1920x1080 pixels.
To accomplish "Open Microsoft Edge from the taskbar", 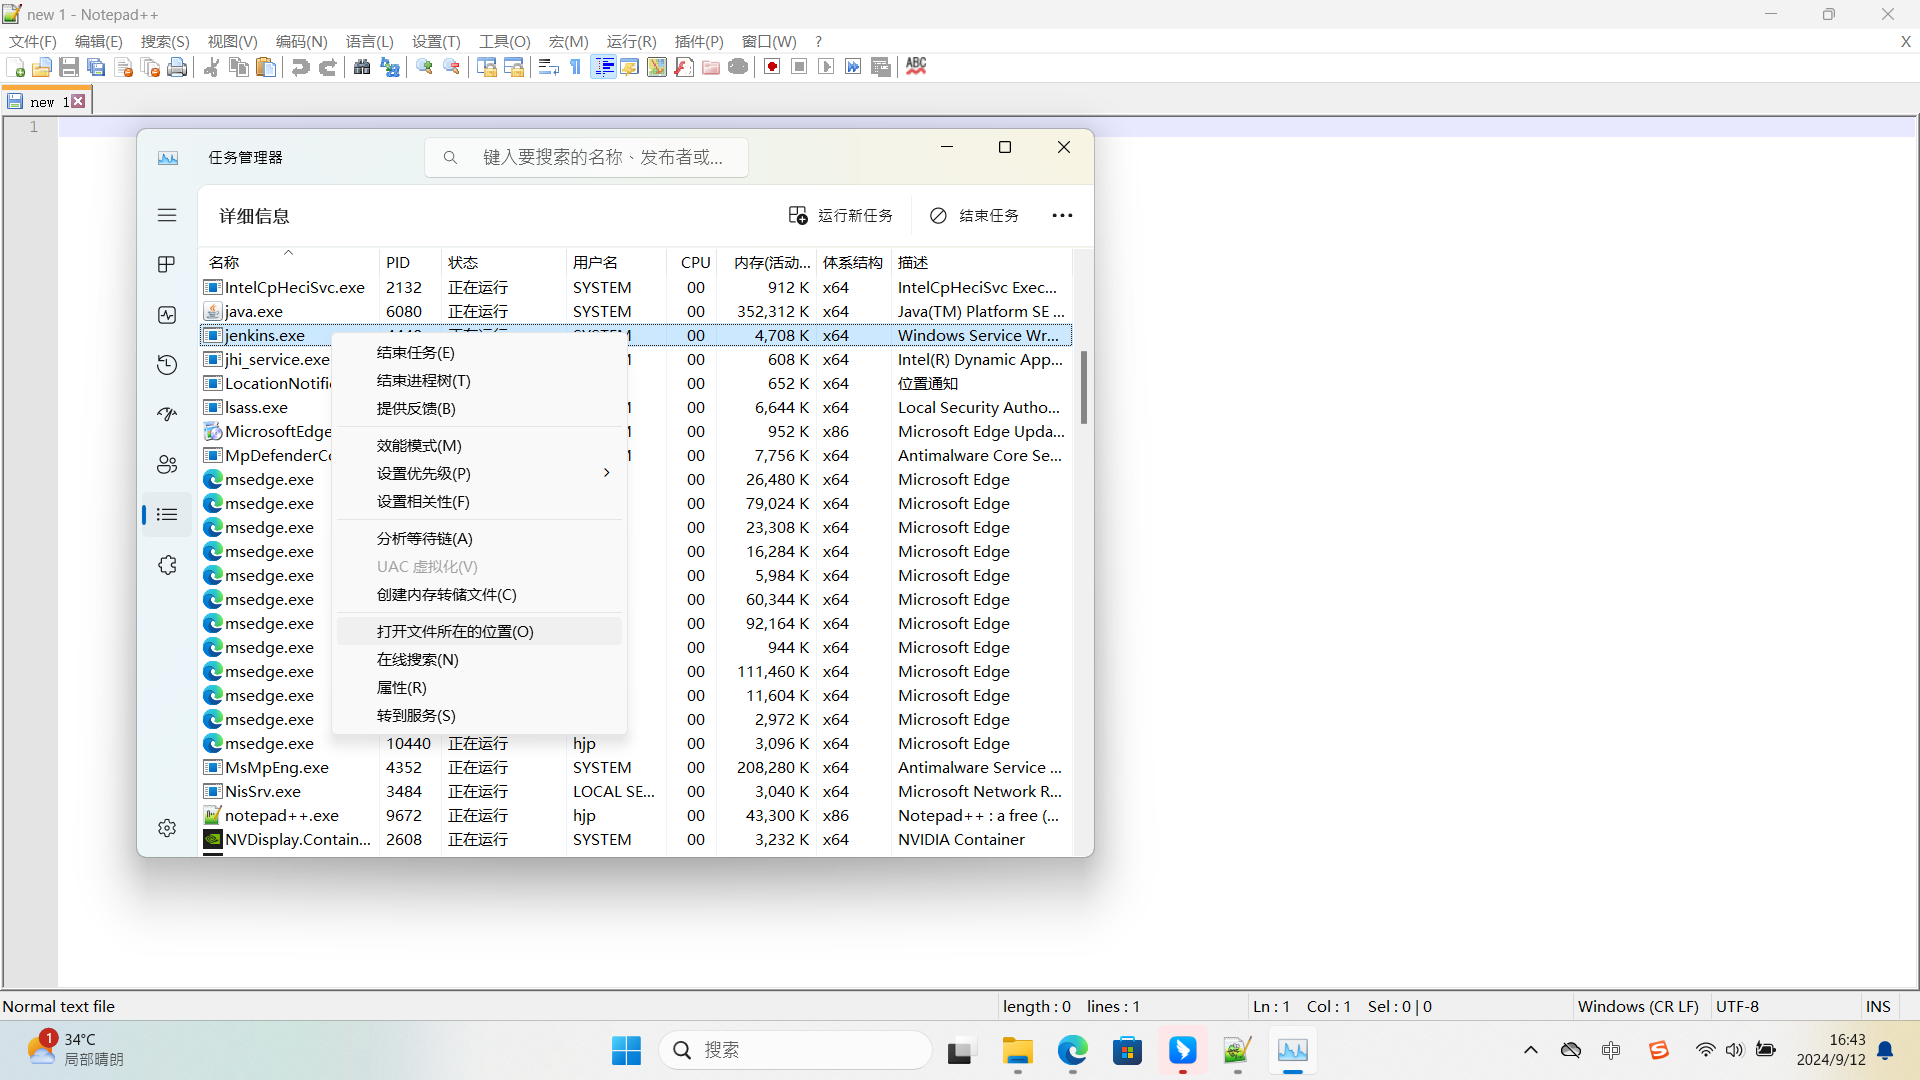I will coord(1073,1050).
